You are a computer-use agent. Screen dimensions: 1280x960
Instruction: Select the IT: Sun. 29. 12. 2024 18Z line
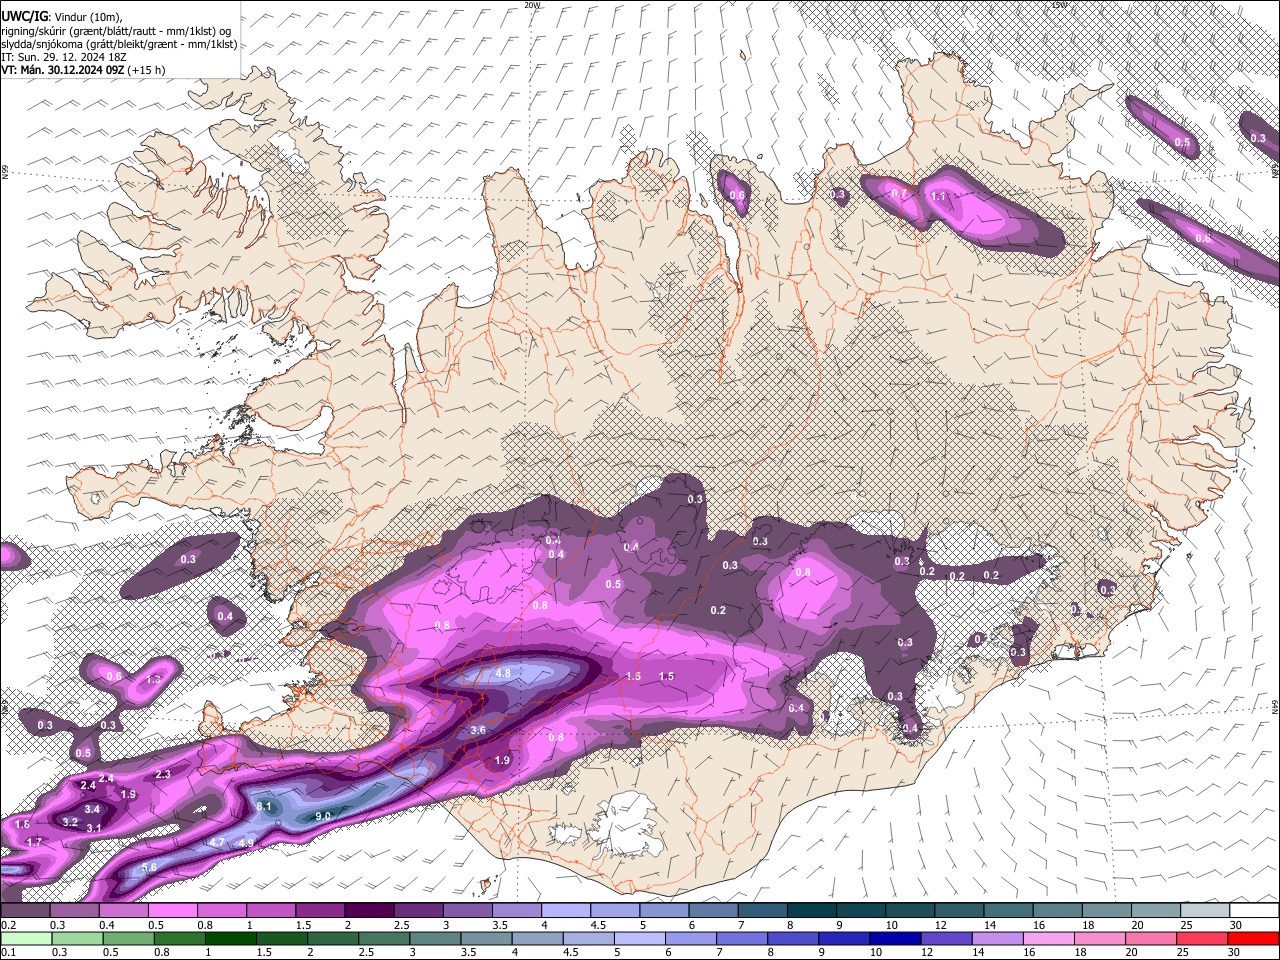pos(63,57)
